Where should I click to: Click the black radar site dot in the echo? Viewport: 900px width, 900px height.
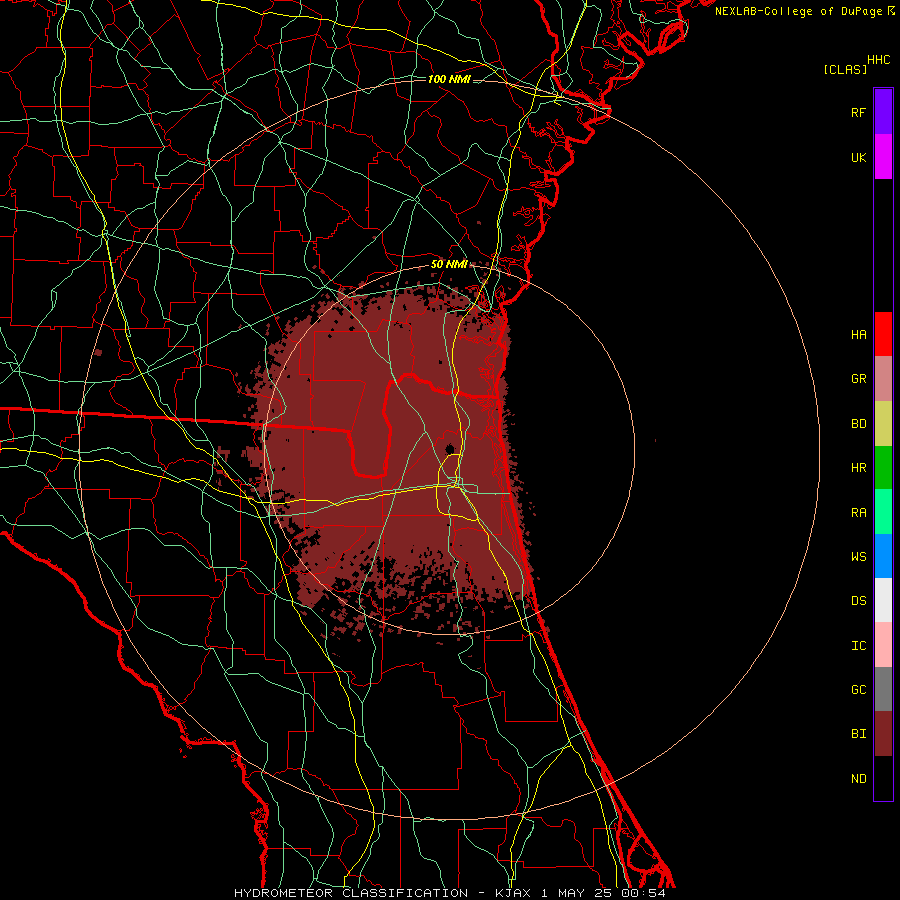[x=450, y=448]
